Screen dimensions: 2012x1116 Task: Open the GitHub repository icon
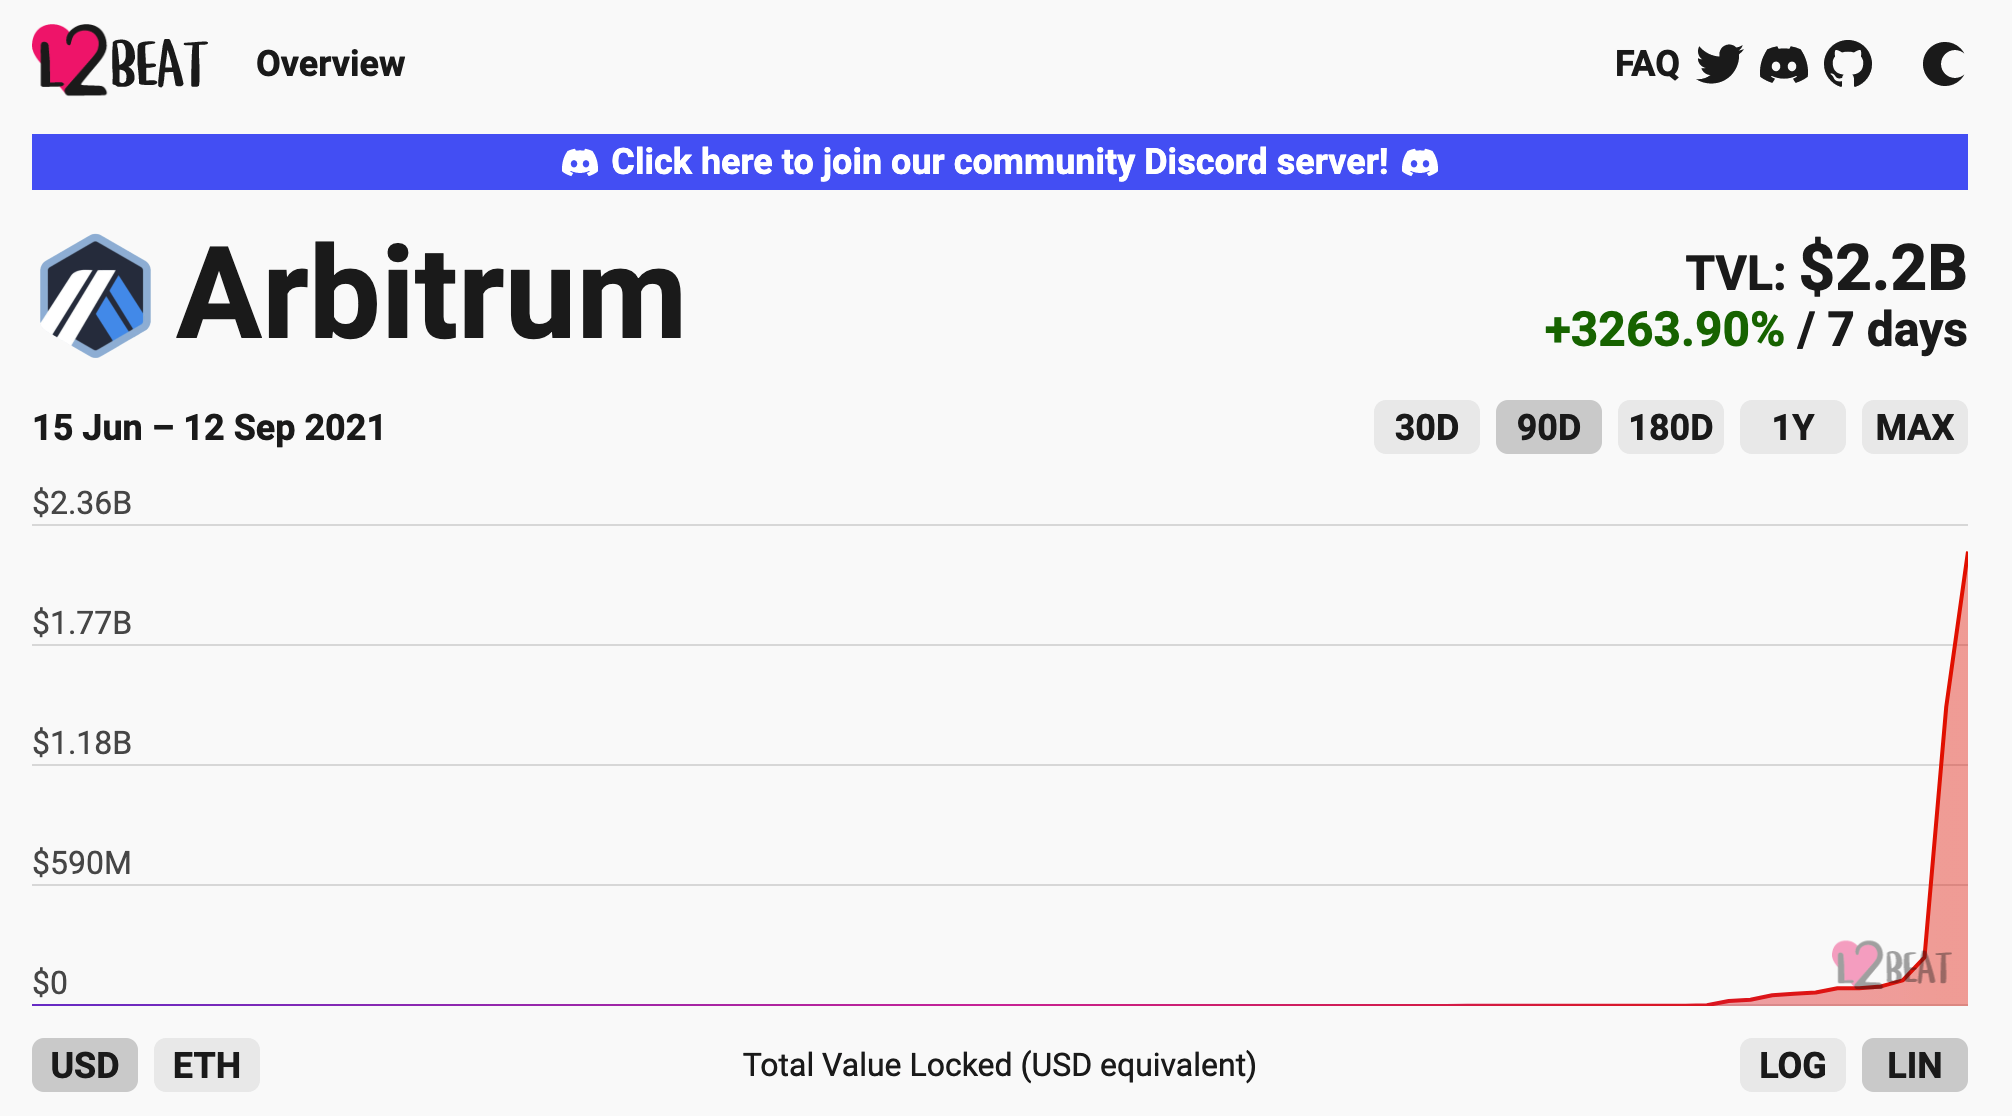pyautogui.click(x=1848, y=64)
